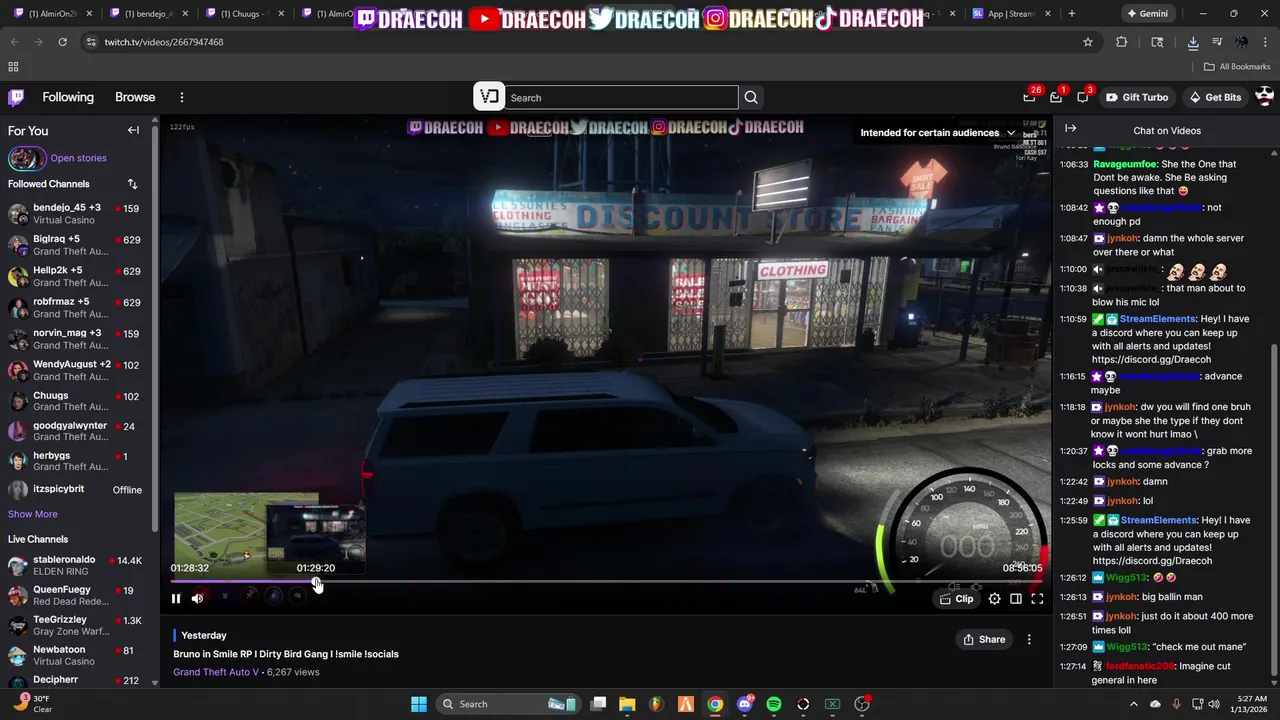Toggle theatre mode
1280x720 pixels.
pos(1016,599)
